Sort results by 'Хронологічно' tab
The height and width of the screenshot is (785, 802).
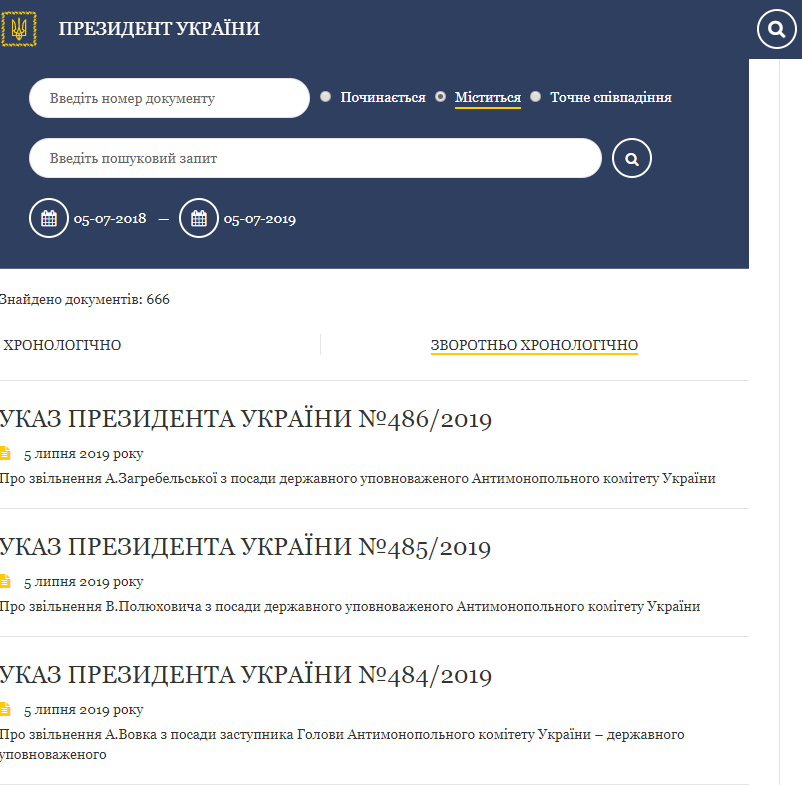(62, 345)
